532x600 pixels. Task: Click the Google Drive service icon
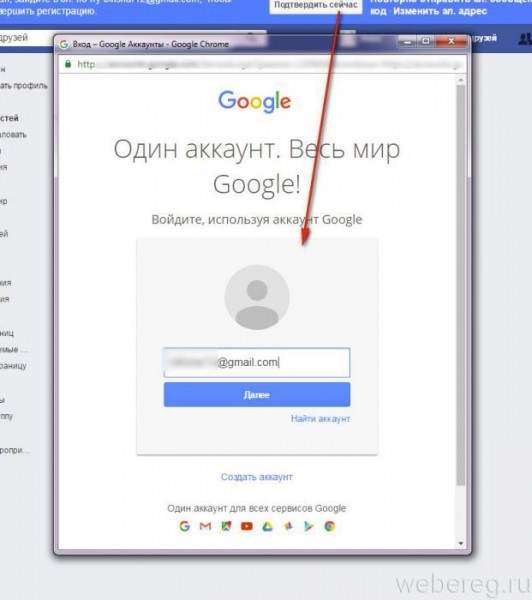(x=268, y=527)
